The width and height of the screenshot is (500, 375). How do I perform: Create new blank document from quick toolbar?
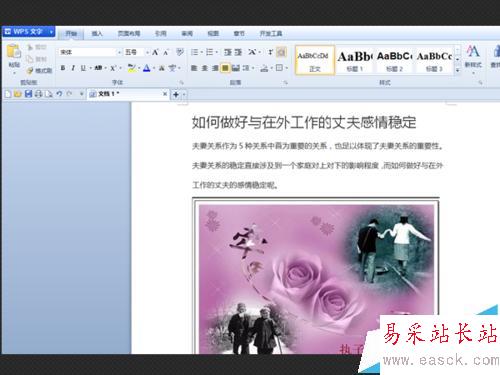8,94
